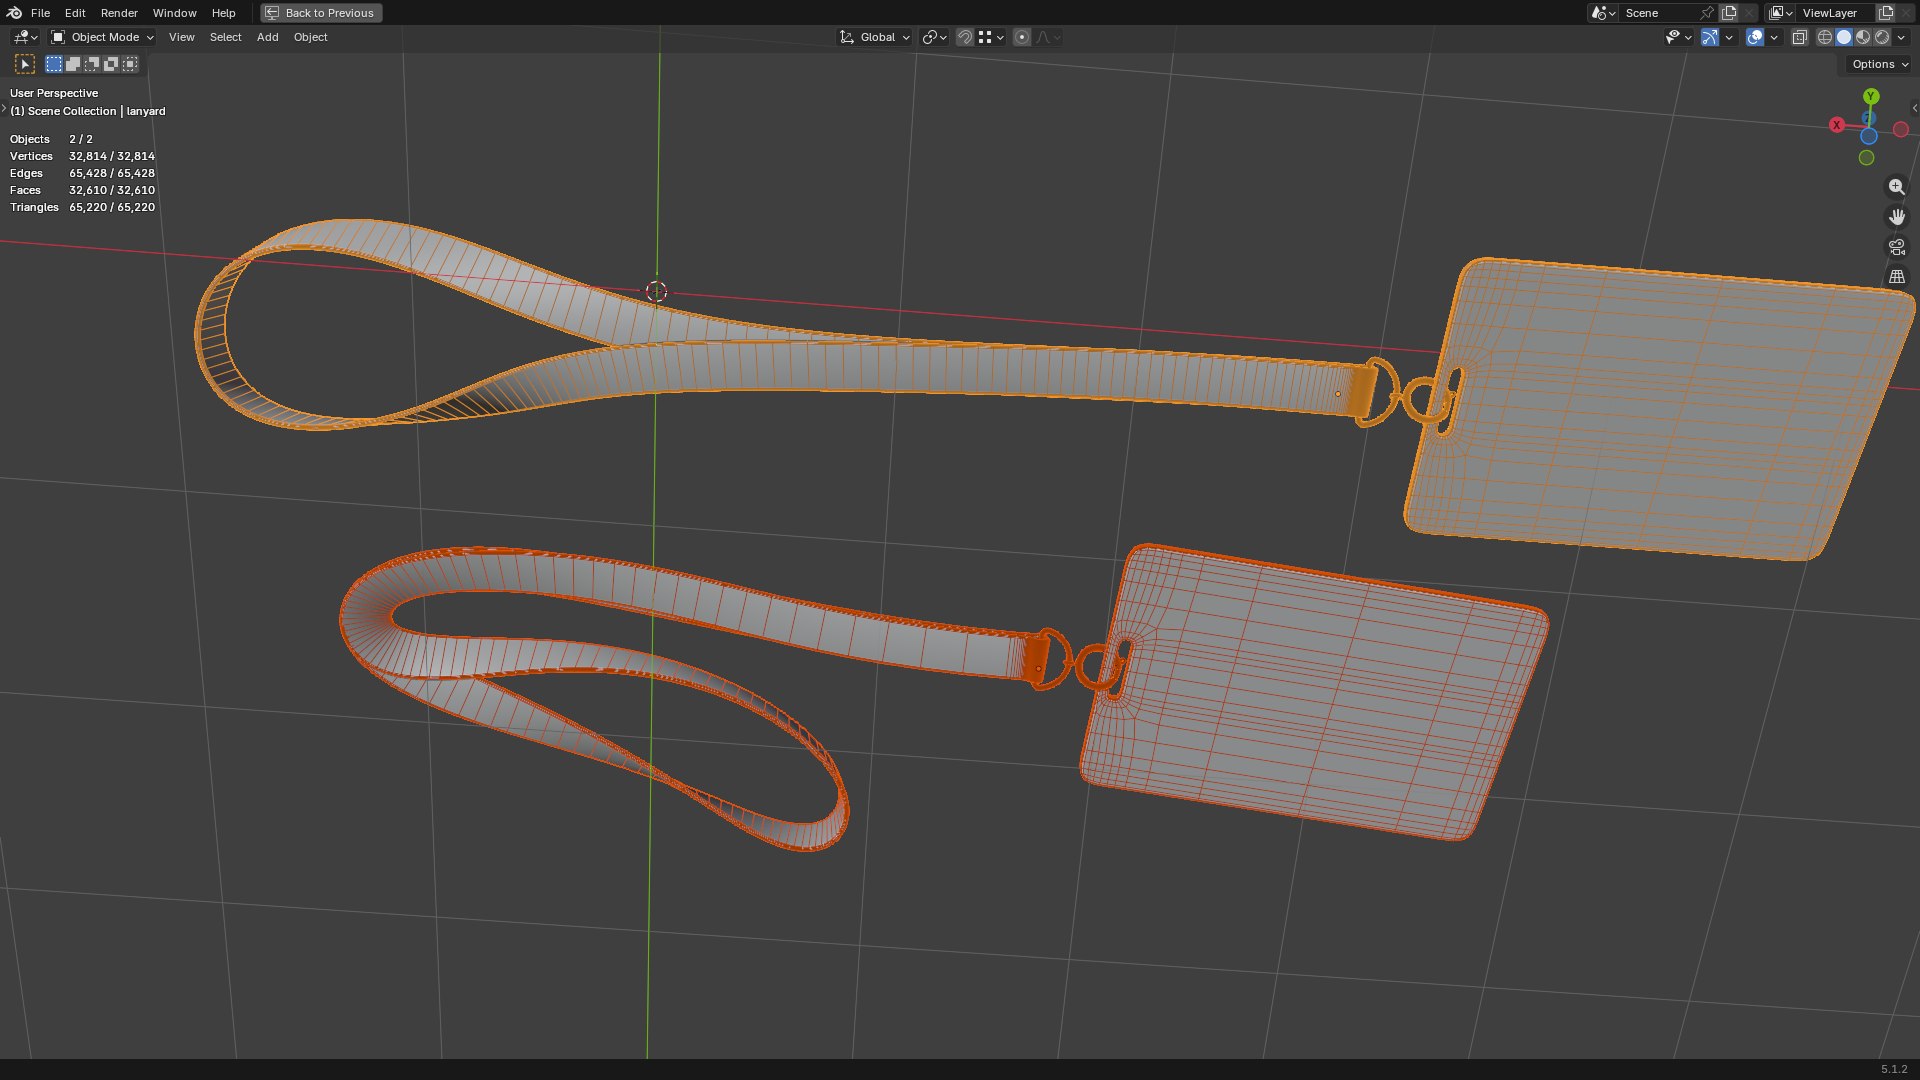The width and height of the screenshot is (1920, 1080).
Task: Open the pivot point dropdown
Action: point(935,37)
